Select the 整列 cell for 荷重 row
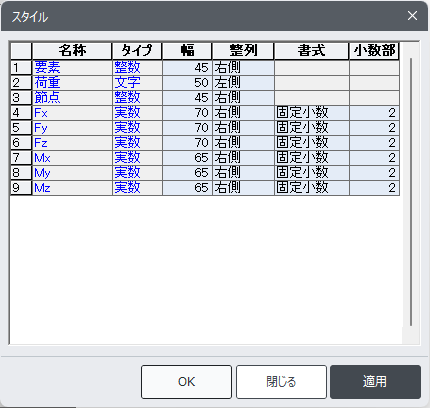 [x=243, y=83]
